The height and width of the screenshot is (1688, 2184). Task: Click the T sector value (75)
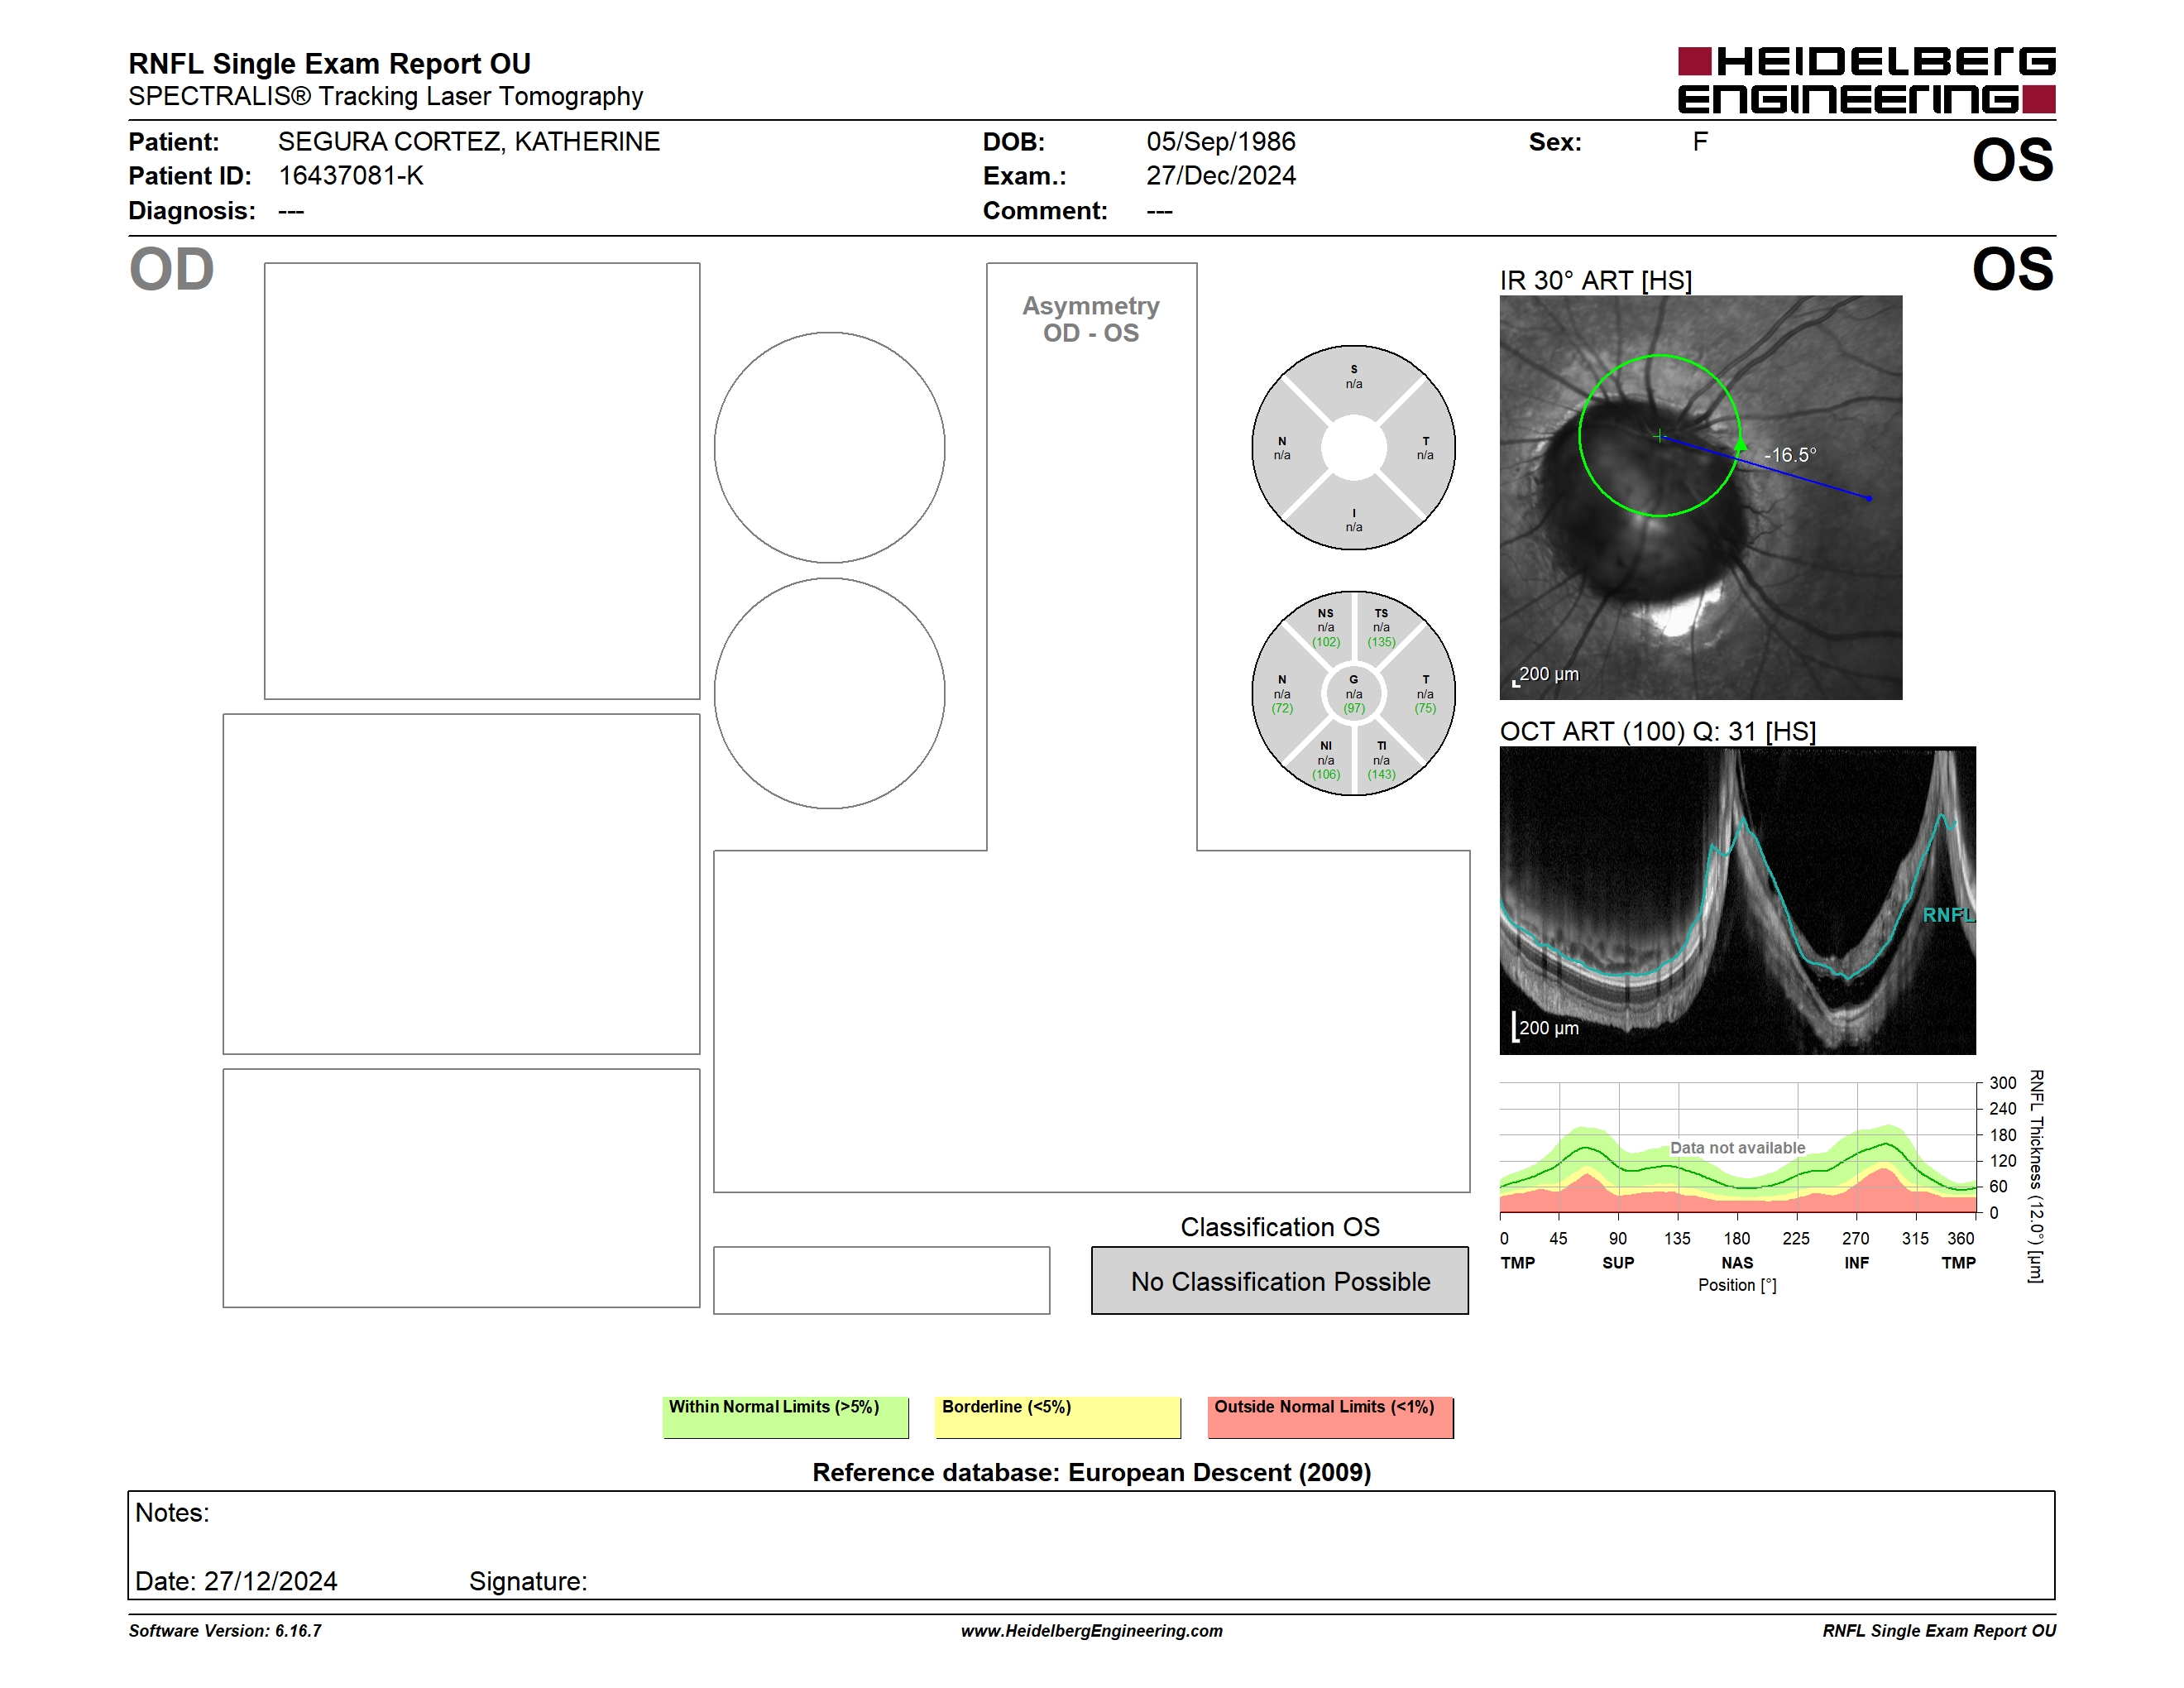[1425, 708]
